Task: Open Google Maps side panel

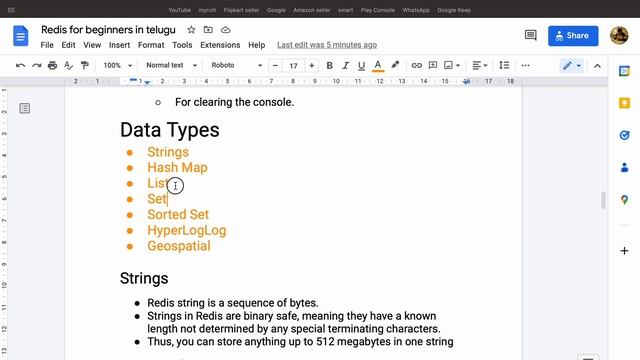Action: 624,200
